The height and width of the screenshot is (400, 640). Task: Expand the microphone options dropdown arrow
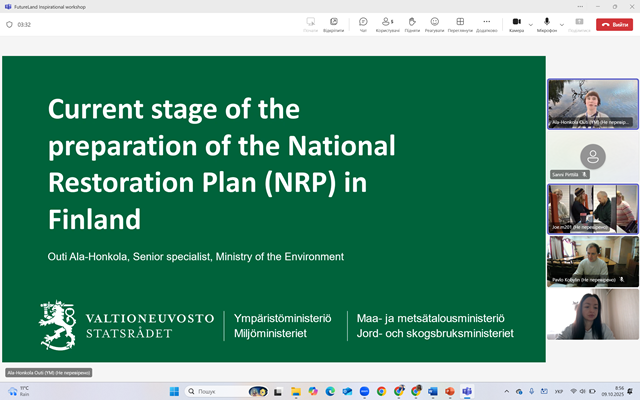point(561,24)
